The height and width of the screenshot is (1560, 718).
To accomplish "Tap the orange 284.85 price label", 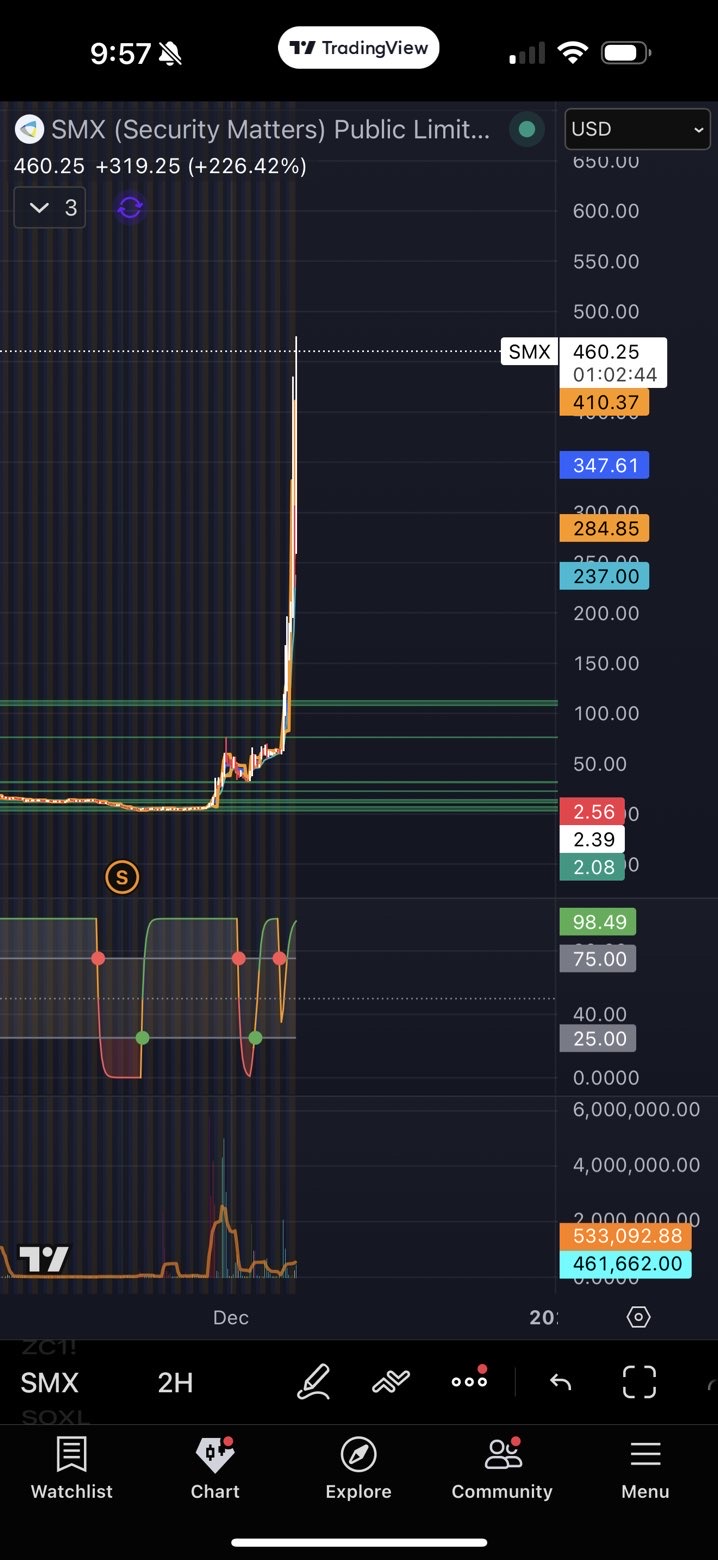I will tap(605, 528).
